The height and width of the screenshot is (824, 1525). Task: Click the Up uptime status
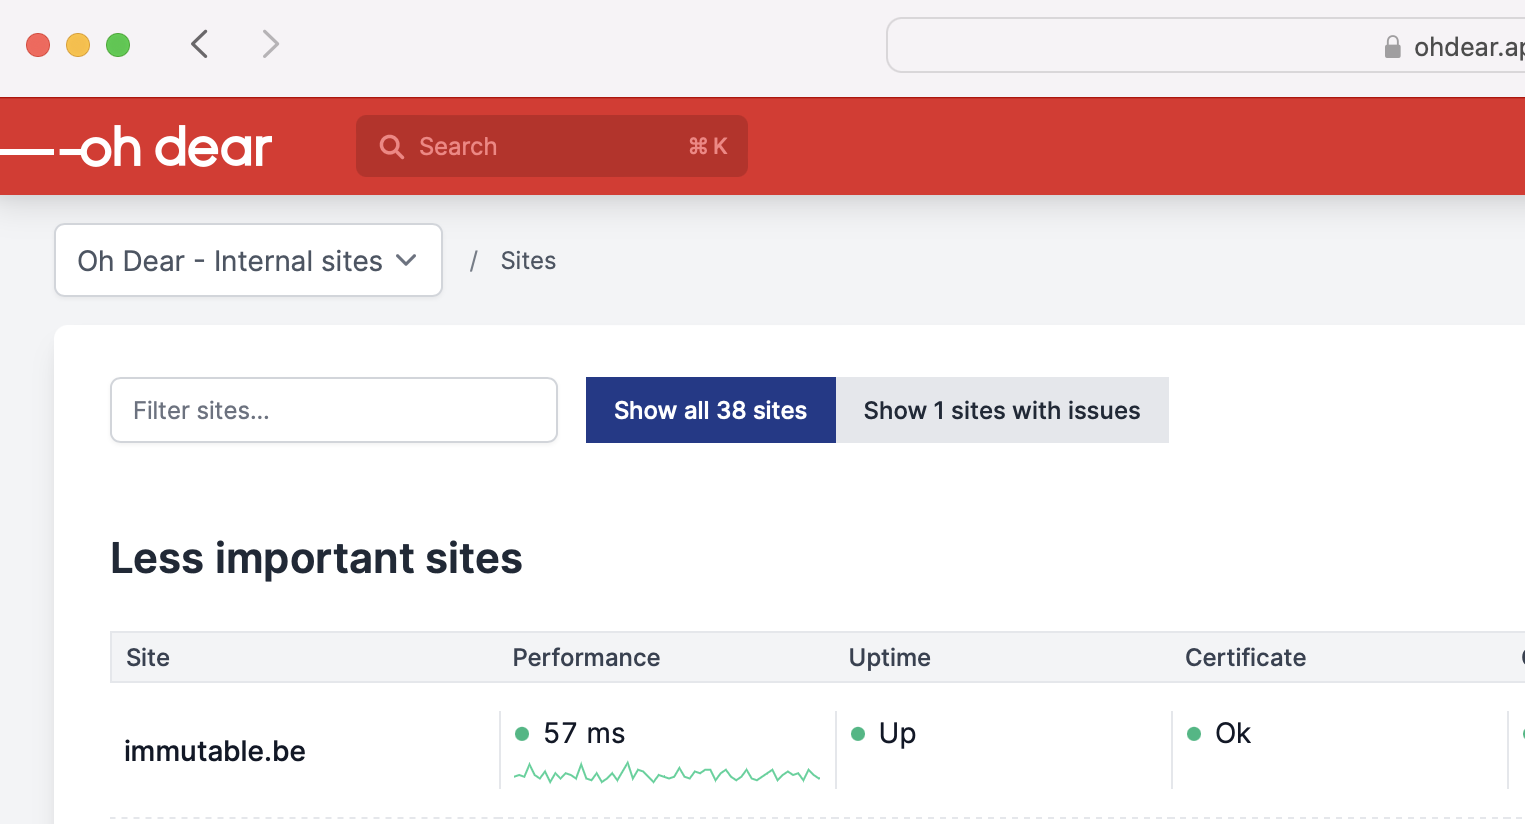click(x=897, y=734)
